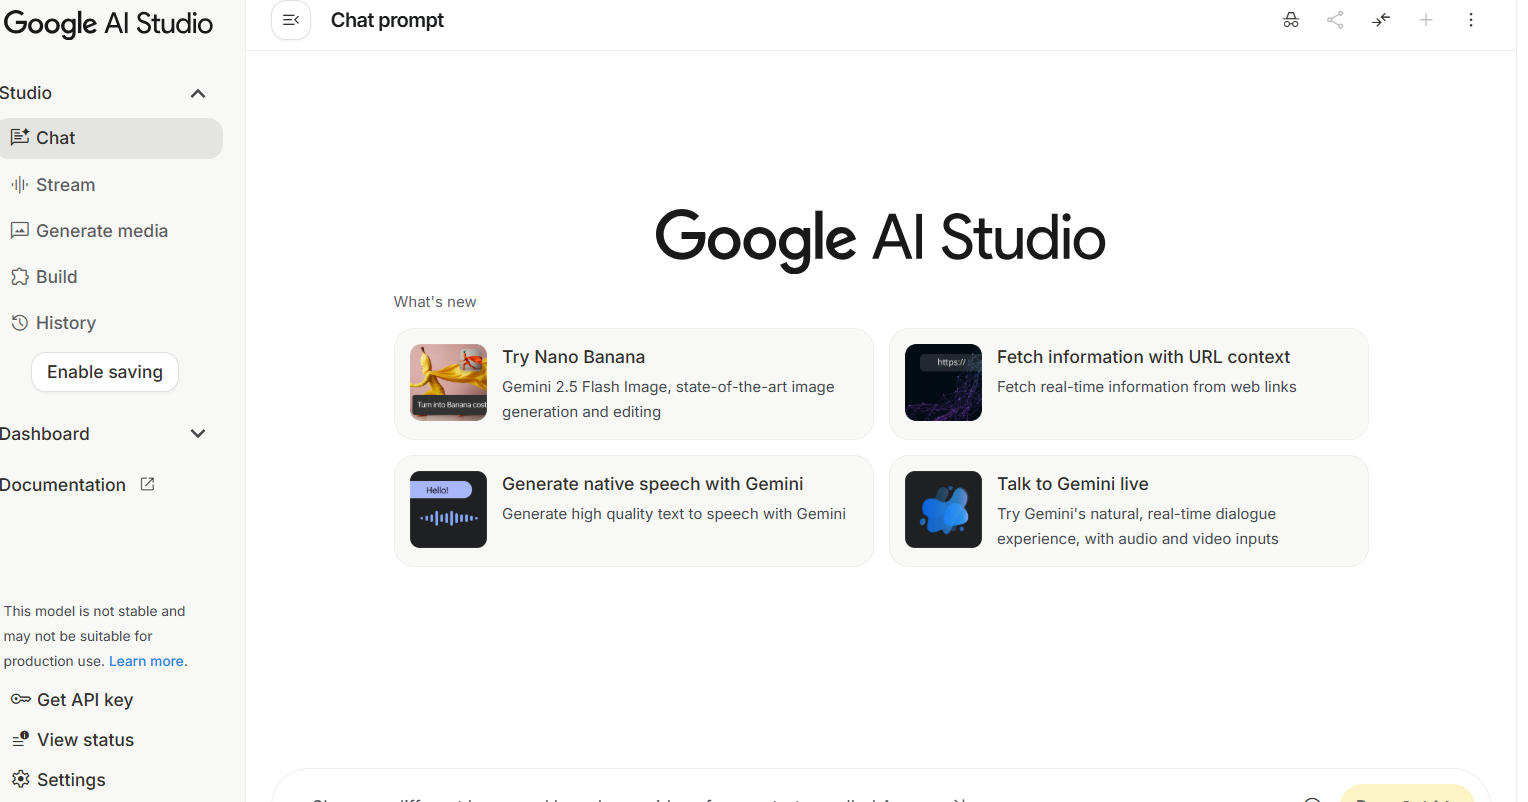This screenshot has height=802, width=1528.
Task: Toggle the temporary chat incognito icon
Action: coord(1291,20)
